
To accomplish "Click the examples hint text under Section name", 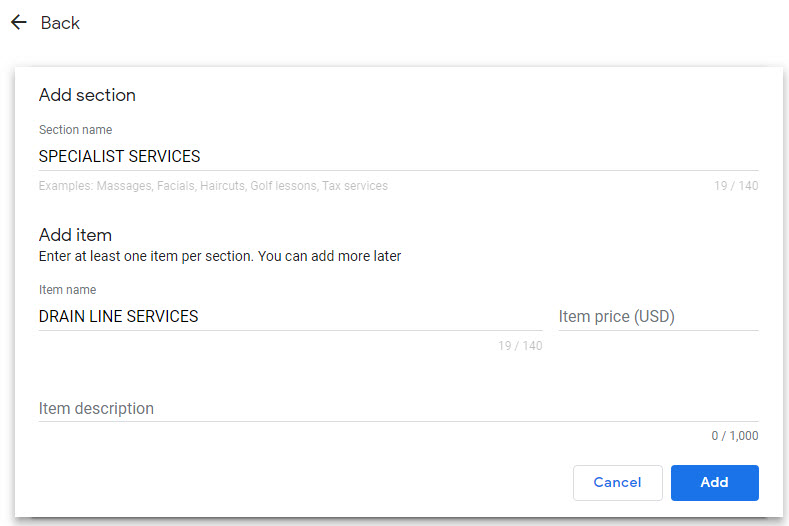I will [213, 186].
